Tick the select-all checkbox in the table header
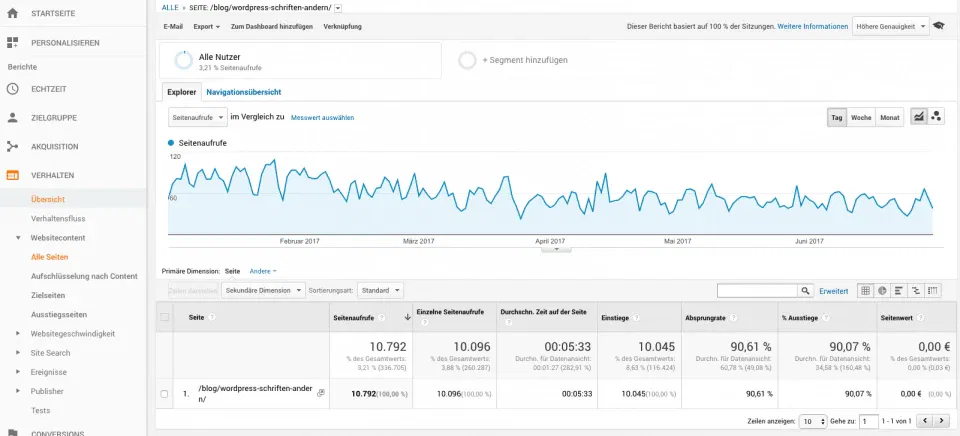 coord(164,317)
